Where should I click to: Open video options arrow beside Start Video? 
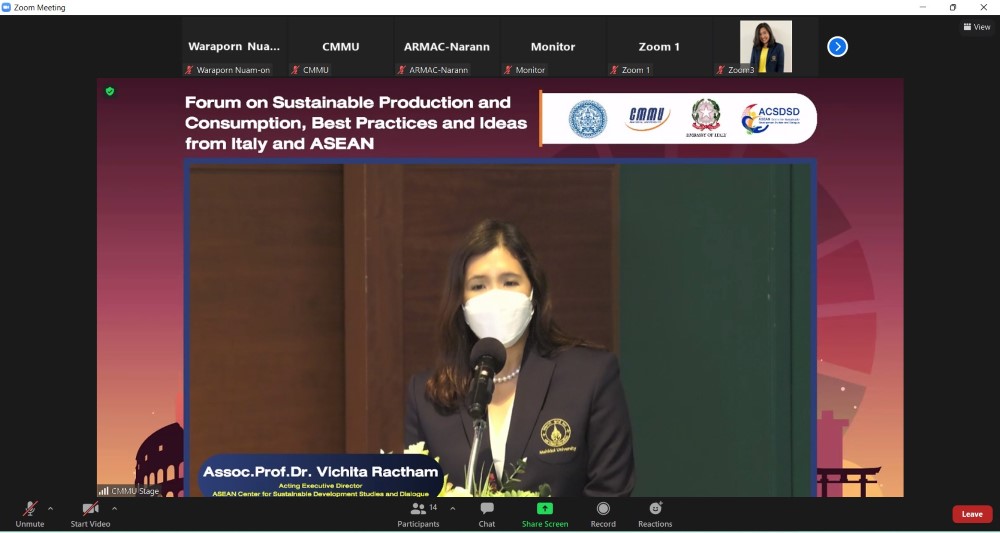click(x=114, y=508)
